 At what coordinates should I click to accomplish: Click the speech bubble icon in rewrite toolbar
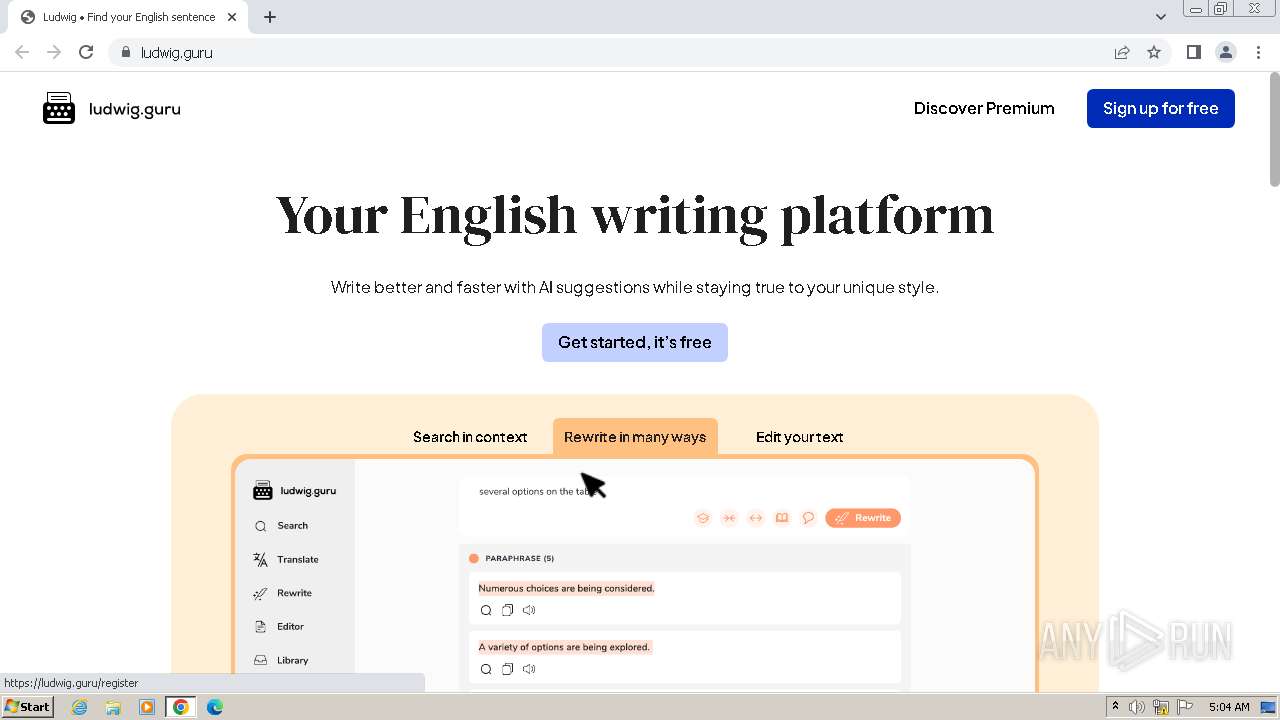click(808, 518)
